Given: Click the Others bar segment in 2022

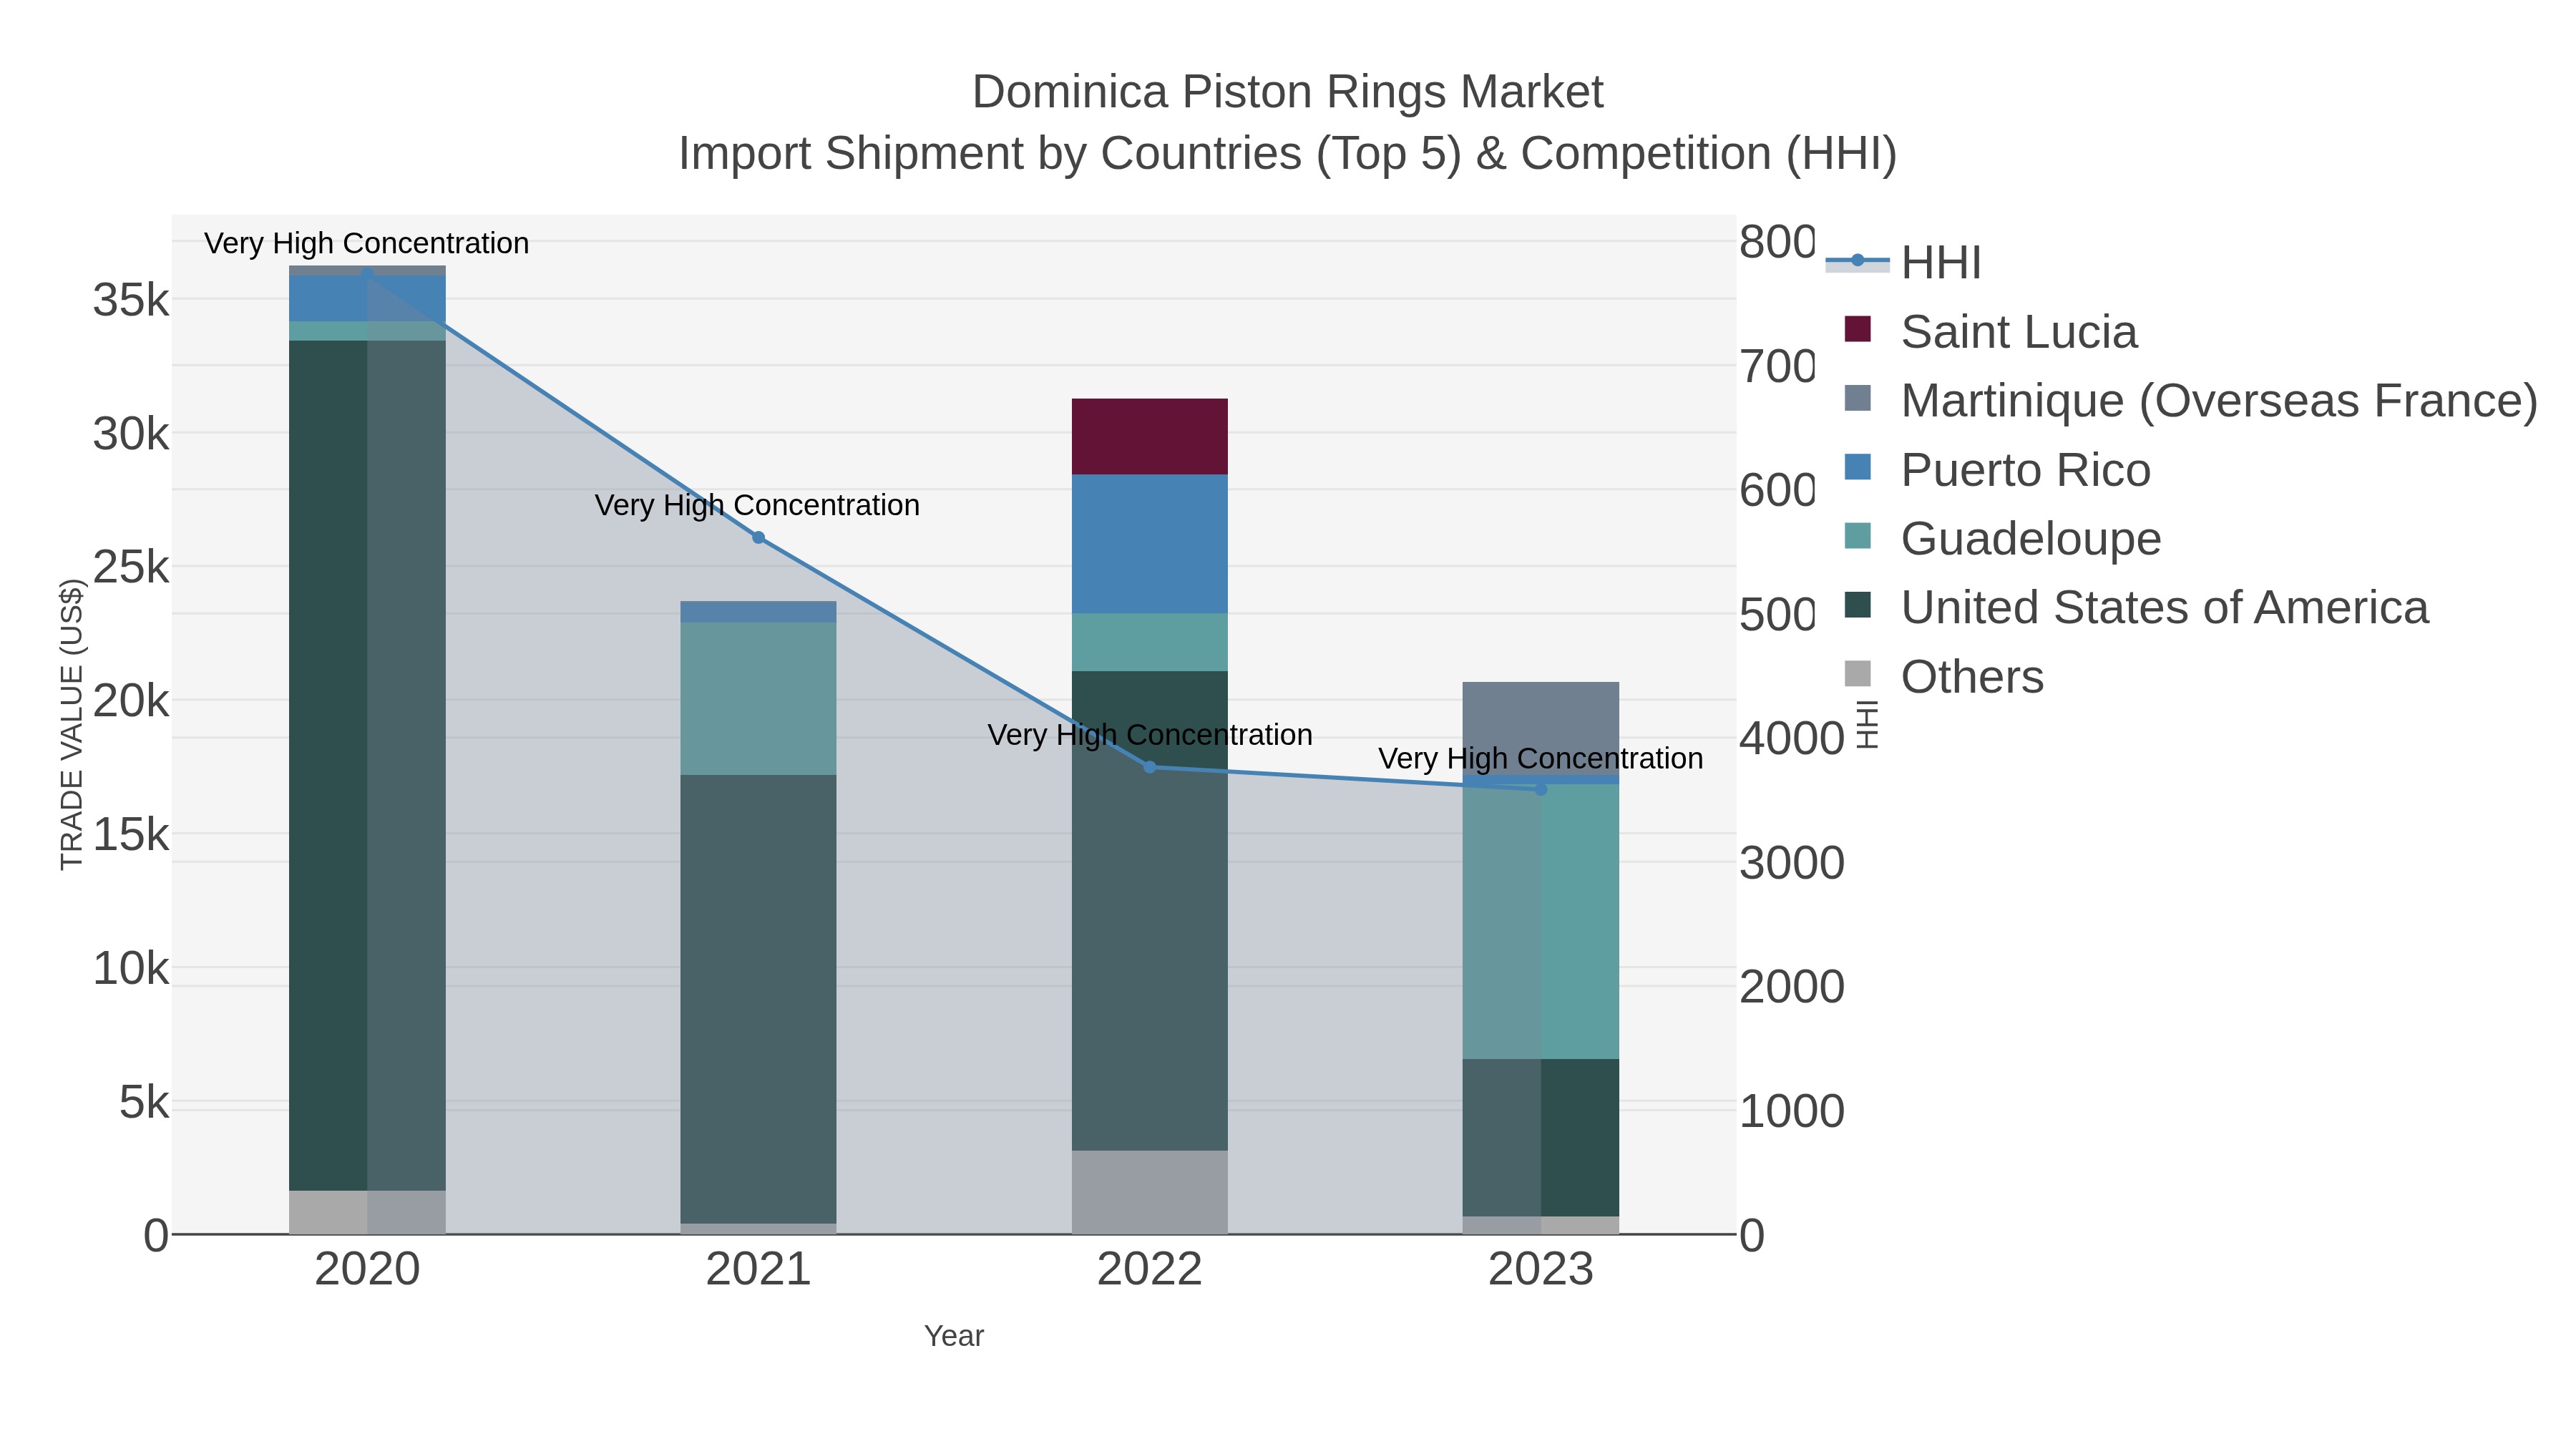Looking at the screenshot, I should tap(1150, 1192).
